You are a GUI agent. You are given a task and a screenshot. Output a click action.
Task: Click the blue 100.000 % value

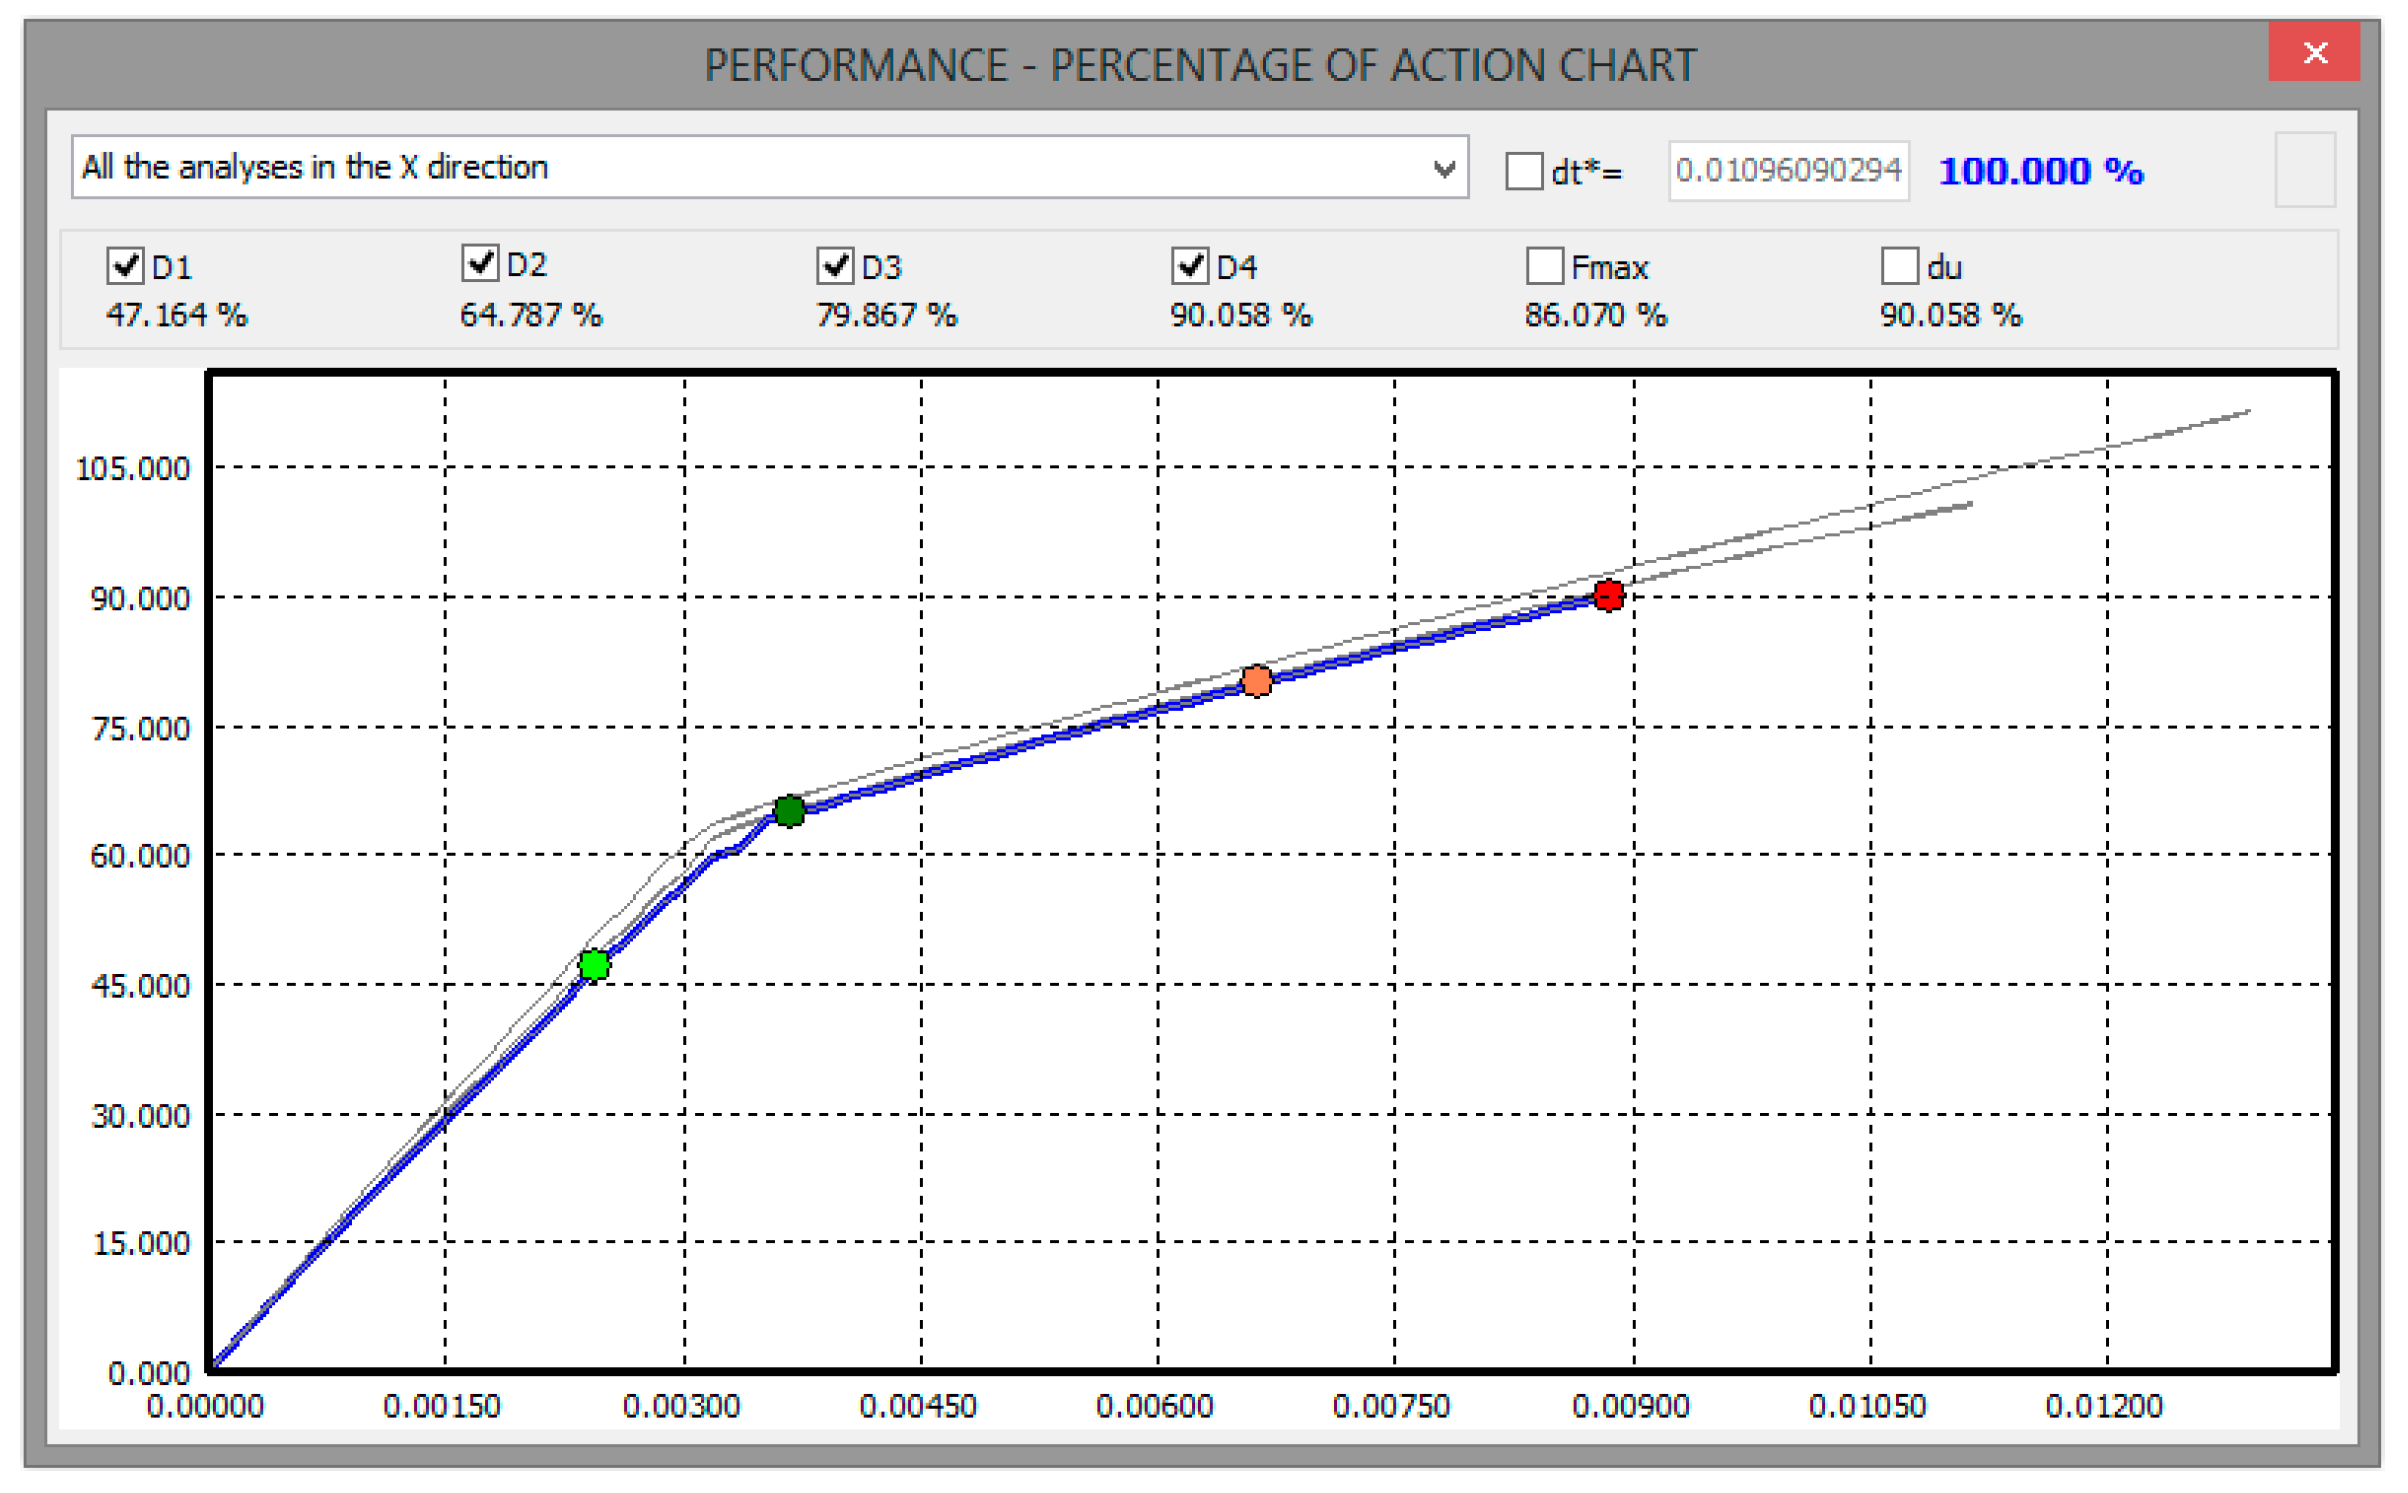tap(2040, 171)
